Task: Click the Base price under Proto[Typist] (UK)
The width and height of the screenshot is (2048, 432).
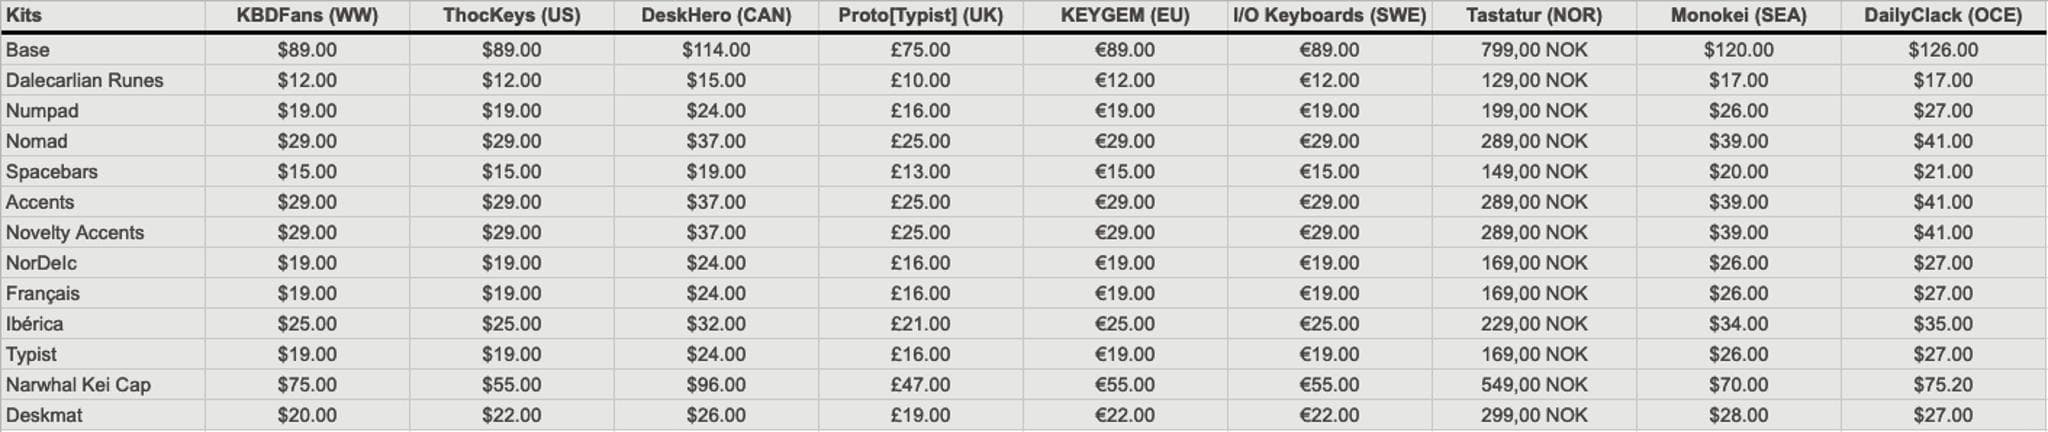Action: [920, 50]
